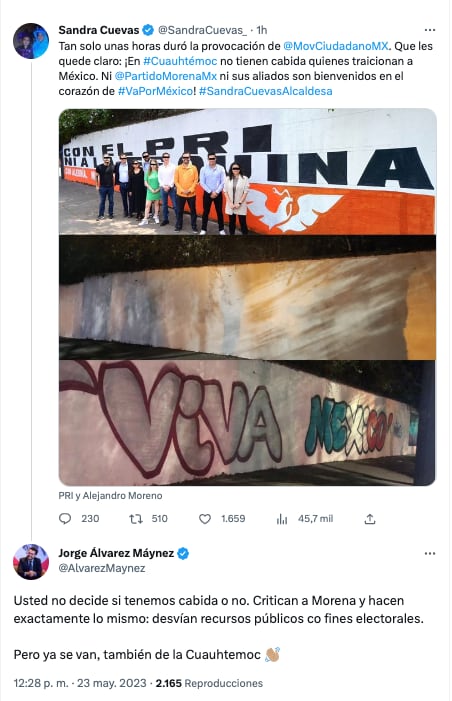Click Sandra Cuevas's verified badge

pyautogui.click(x=148, y=30)
